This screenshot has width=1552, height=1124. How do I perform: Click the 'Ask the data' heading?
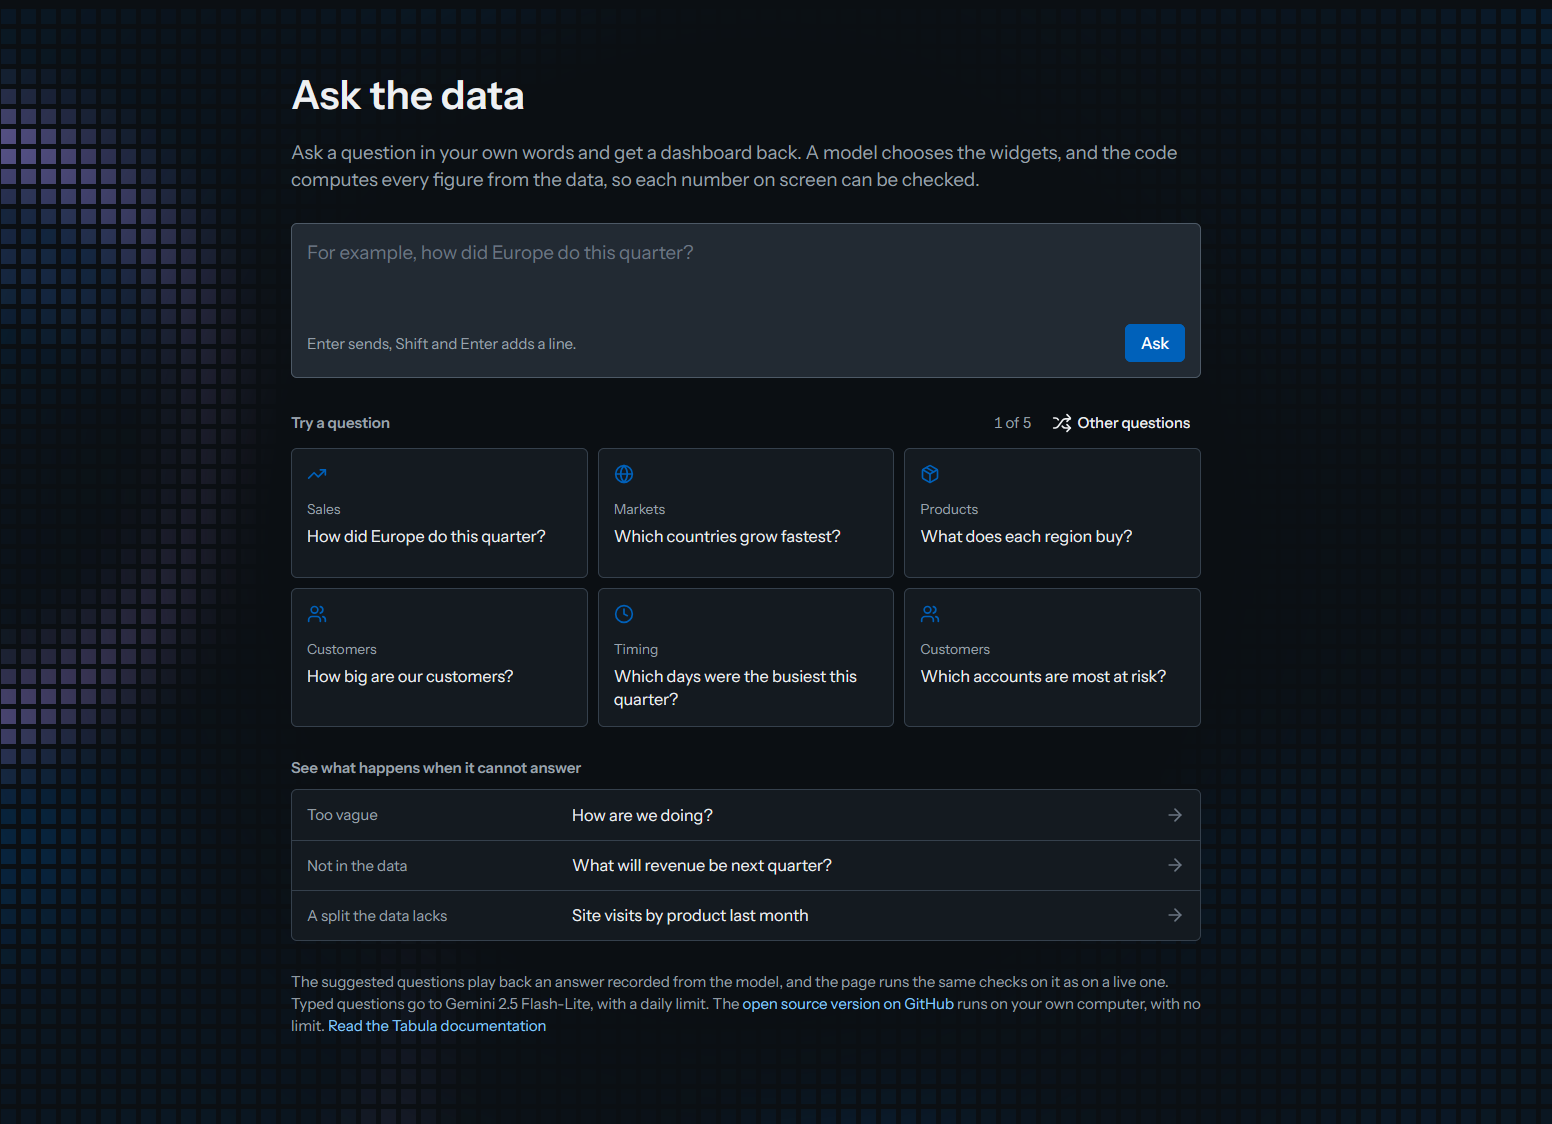pos(408,96)
